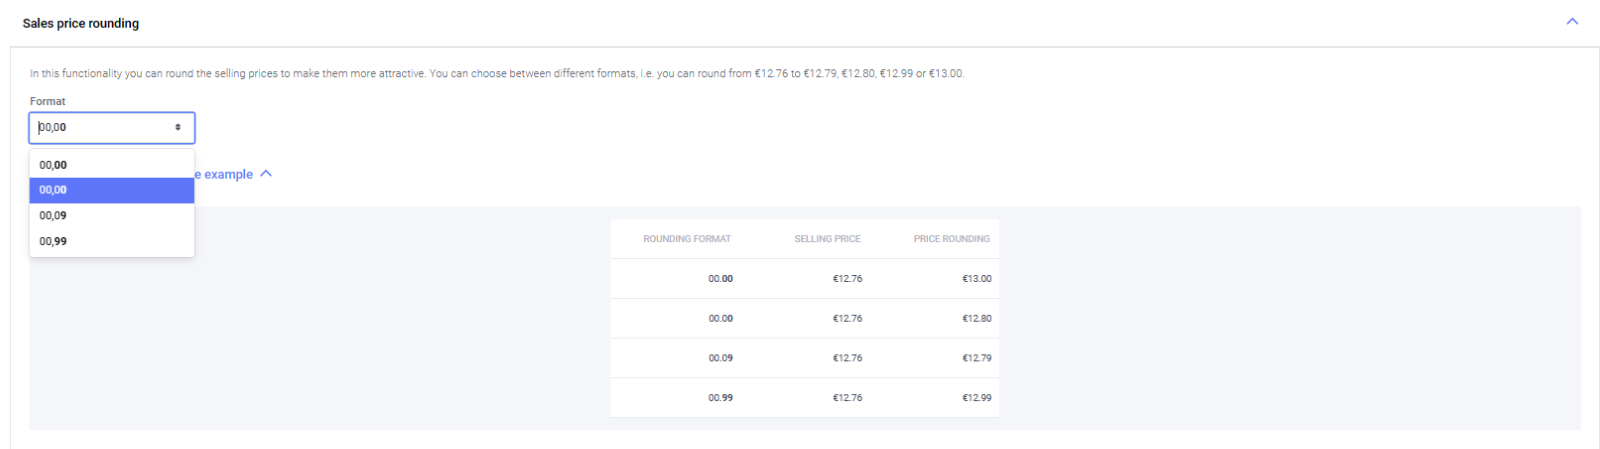The height and width of the screenshot is (449, 1600).
Task: Click the €12.99 rounded price cell
Action: tap(976, 398)
